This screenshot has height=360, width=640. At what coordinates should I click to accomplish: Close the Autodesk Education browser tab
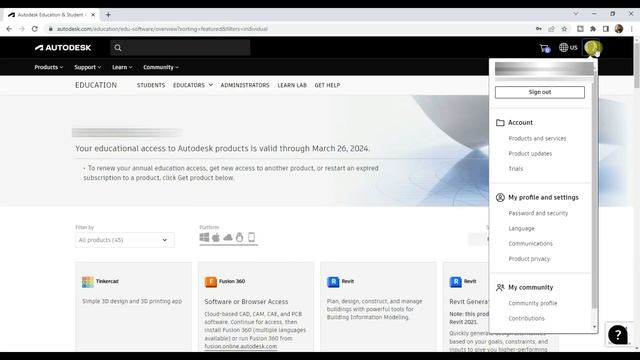93,15
